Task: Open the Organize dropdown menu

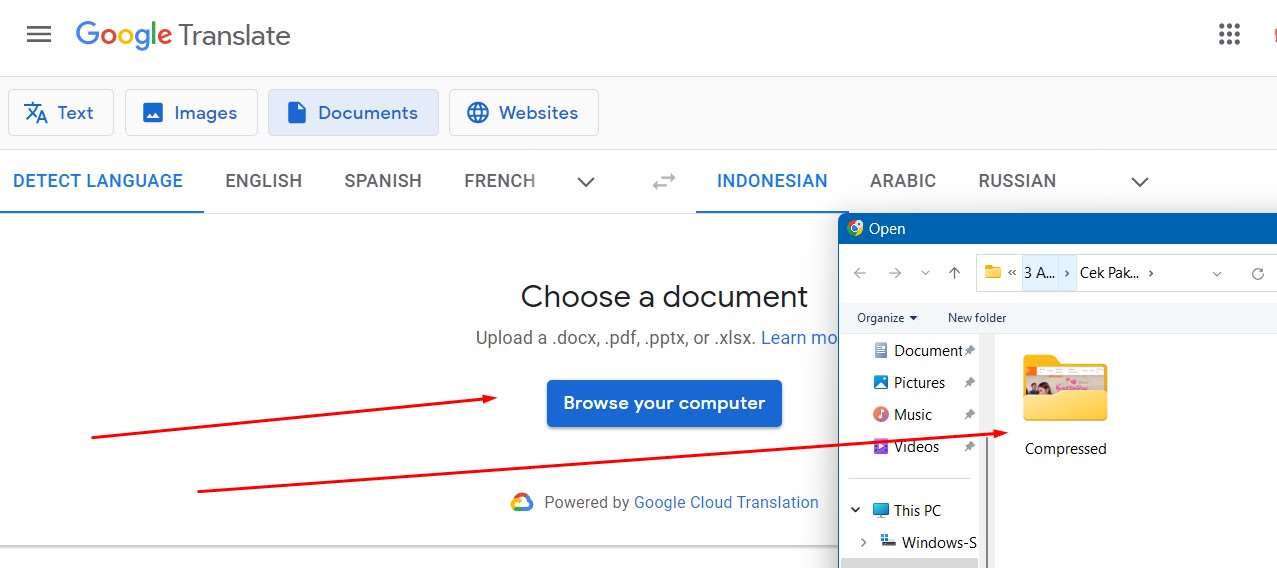Action: click(887, 318)
